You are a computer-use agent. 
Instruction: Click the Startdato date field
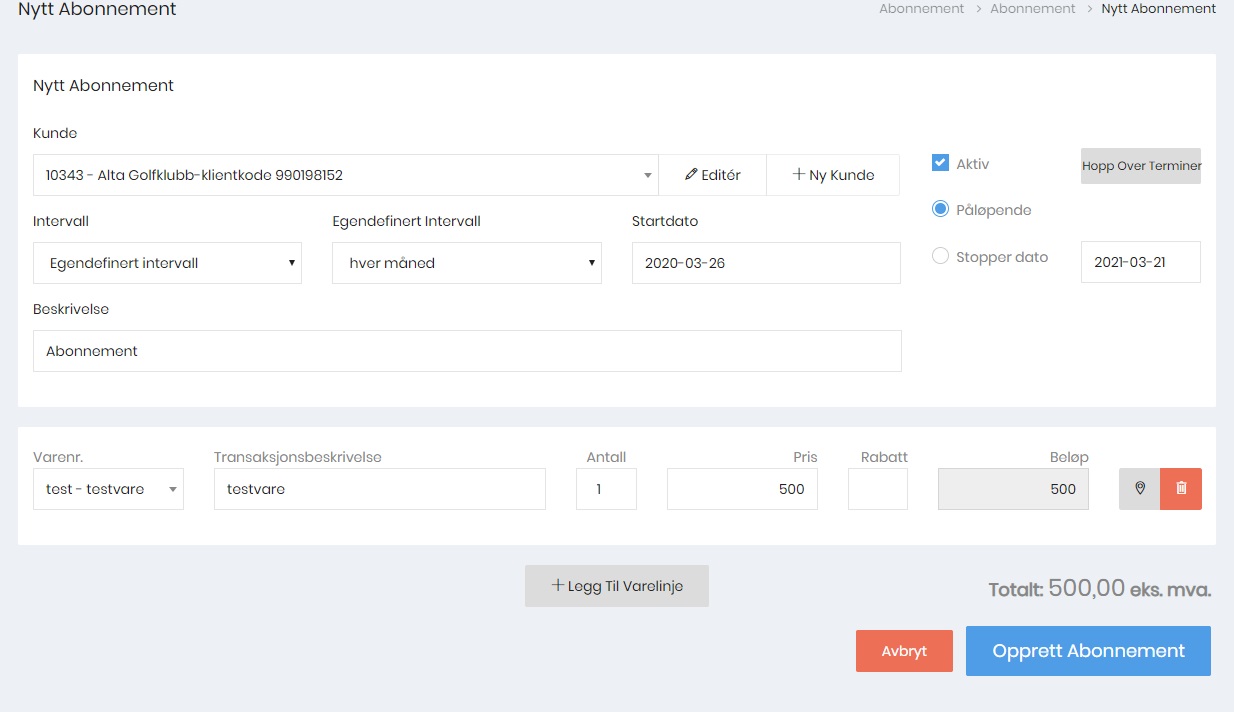click(766, 263)
